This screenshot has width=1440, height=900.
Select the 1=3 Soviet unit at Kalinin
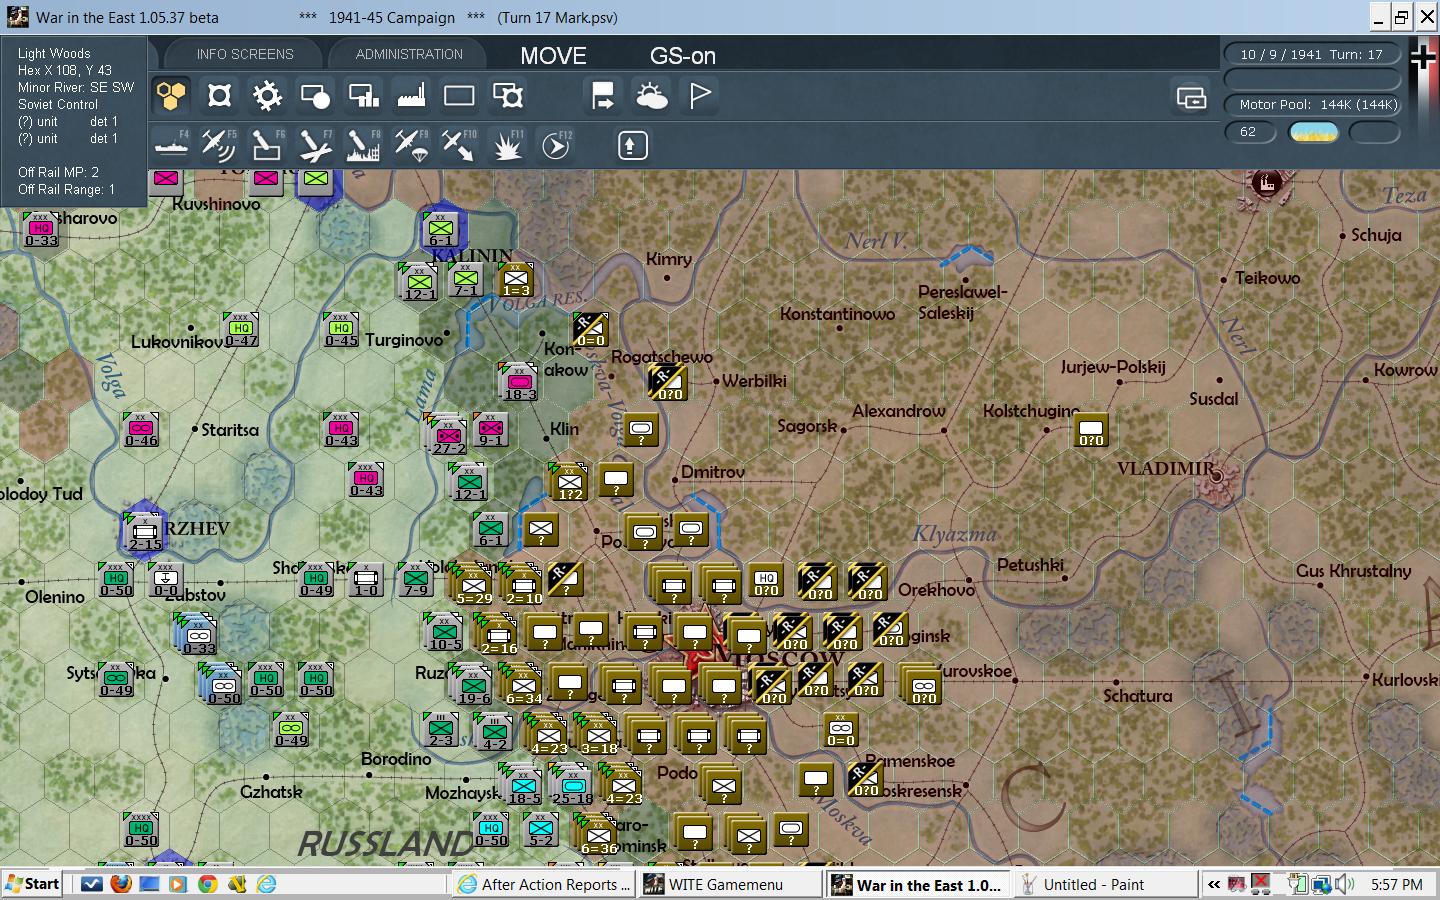[x=516, y=280]
